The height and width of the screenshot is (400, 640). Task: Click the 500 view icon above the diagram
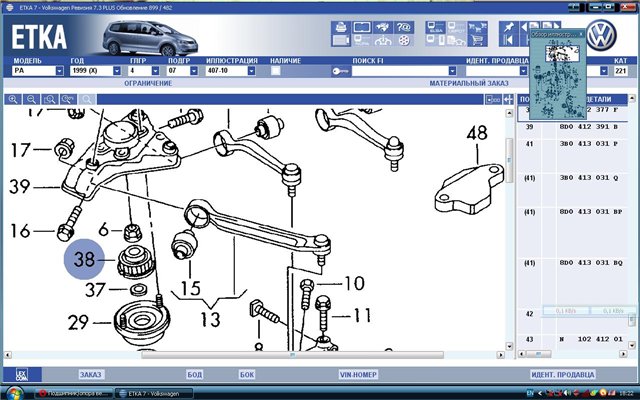pos(493,99)
